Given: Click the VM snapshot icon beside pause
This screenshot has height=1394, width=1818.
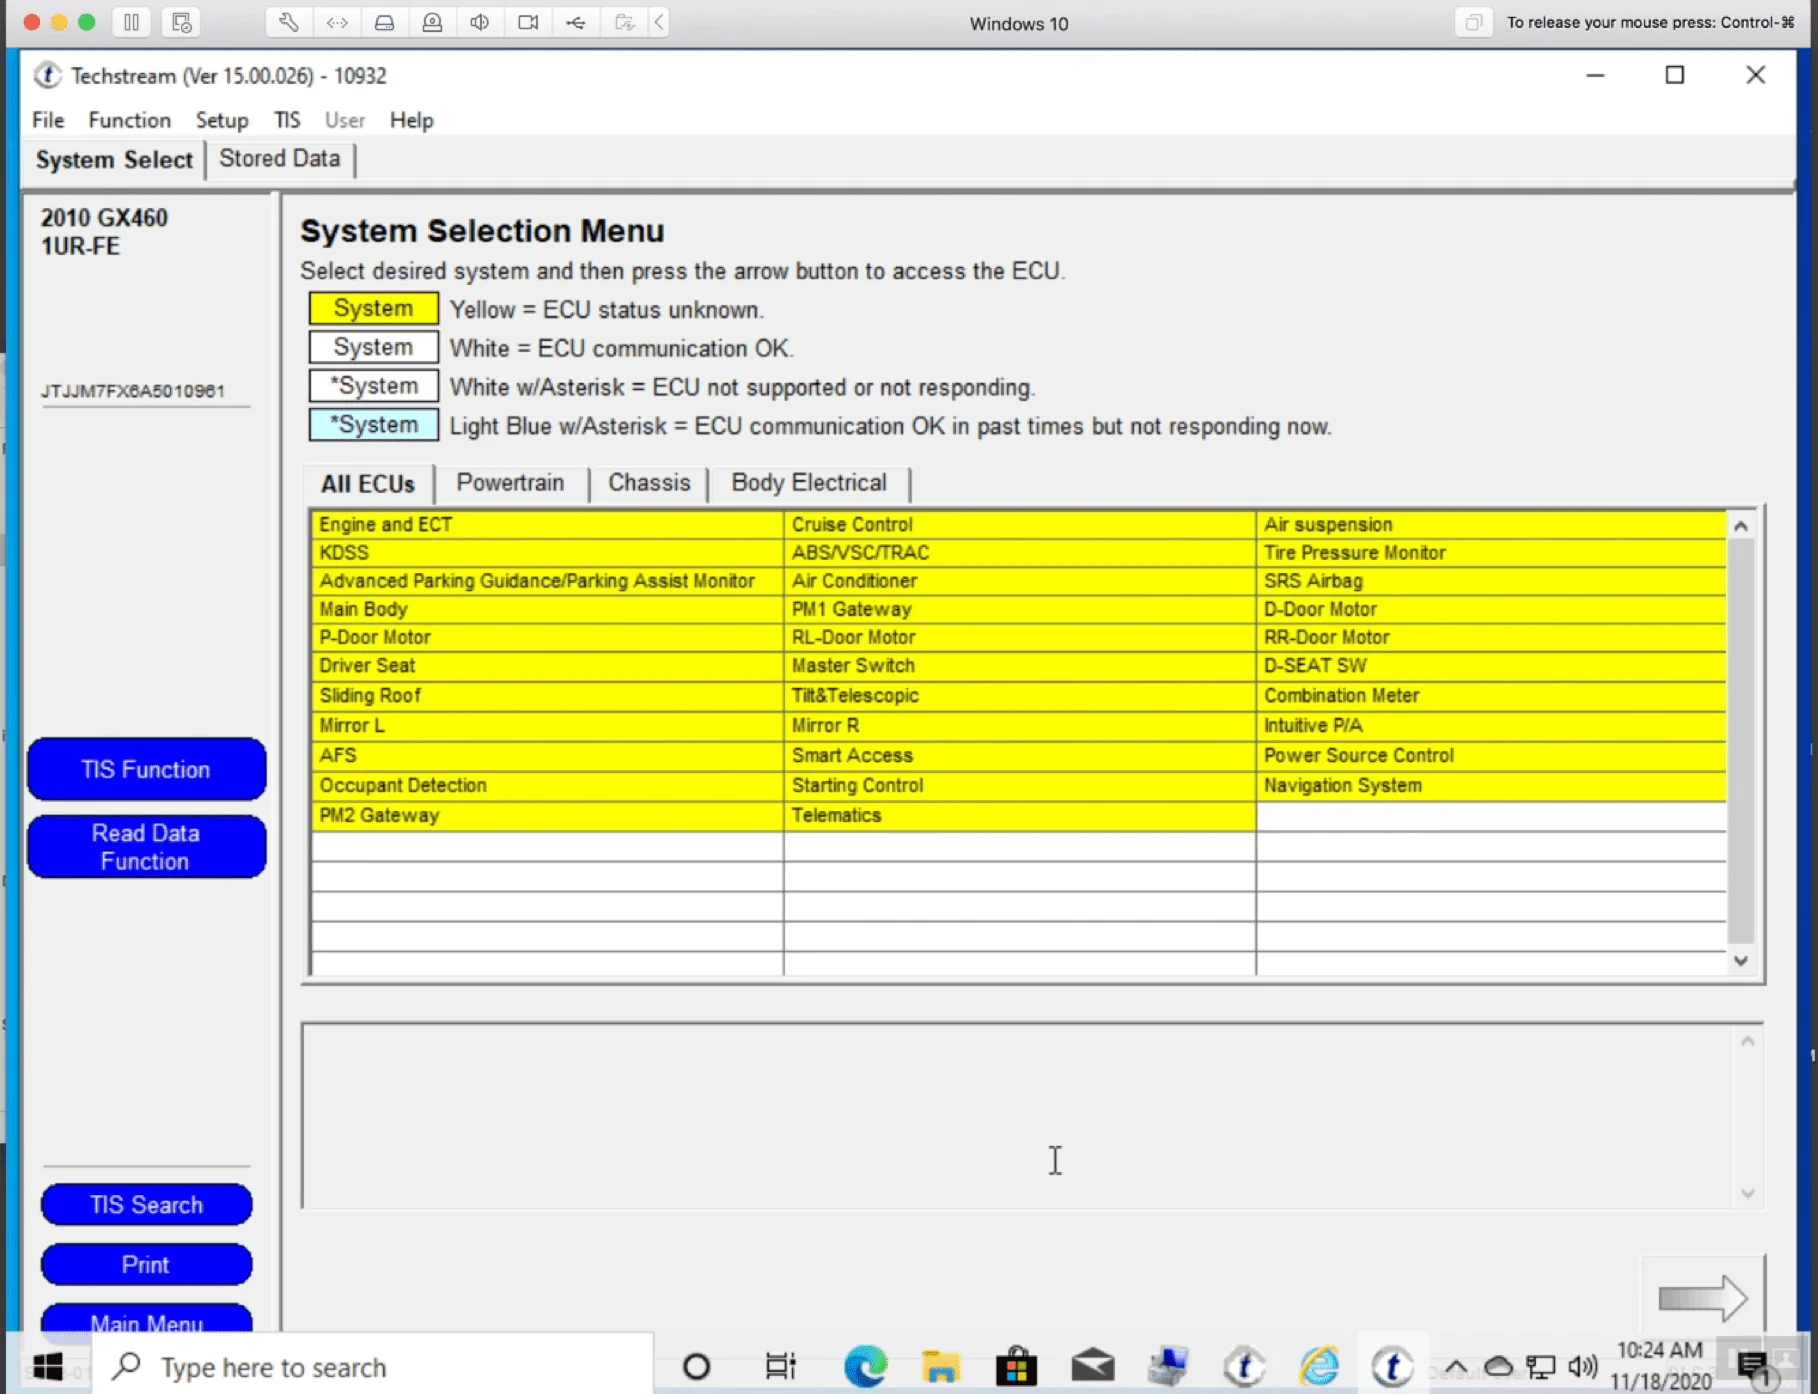Looking at the screenshot, I should pos(181,22).
